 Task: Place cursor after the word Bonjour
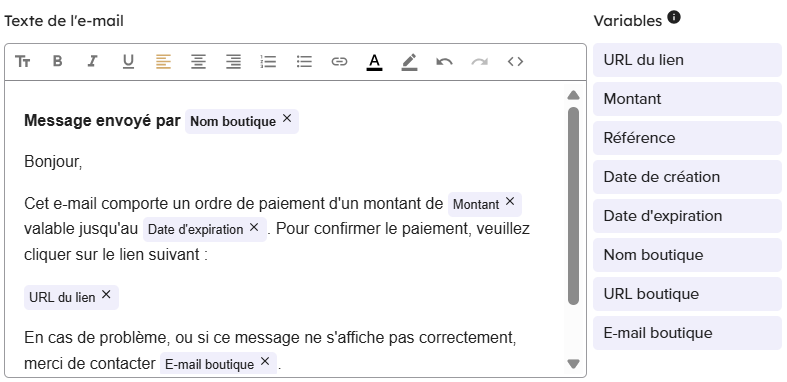coord(82,162)
